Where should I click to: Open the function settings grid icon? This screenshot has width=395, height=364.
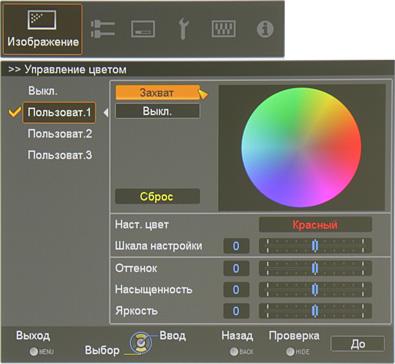click(223, 29)
